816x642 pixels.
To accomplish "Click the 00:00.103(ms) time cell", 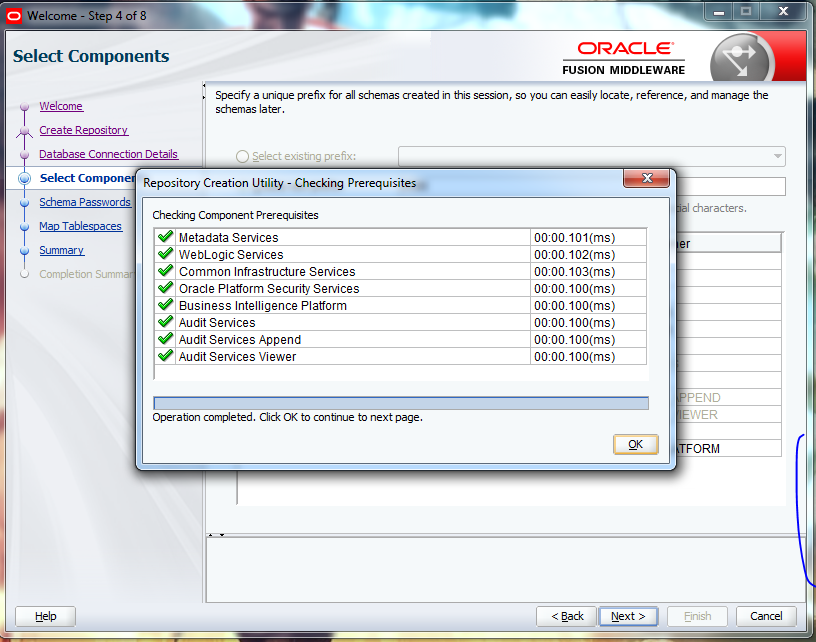I will point(588,272).
